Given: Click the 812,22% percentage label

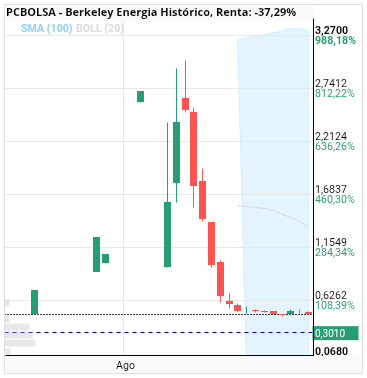Looking at the screenshot, I should point(335,93).
